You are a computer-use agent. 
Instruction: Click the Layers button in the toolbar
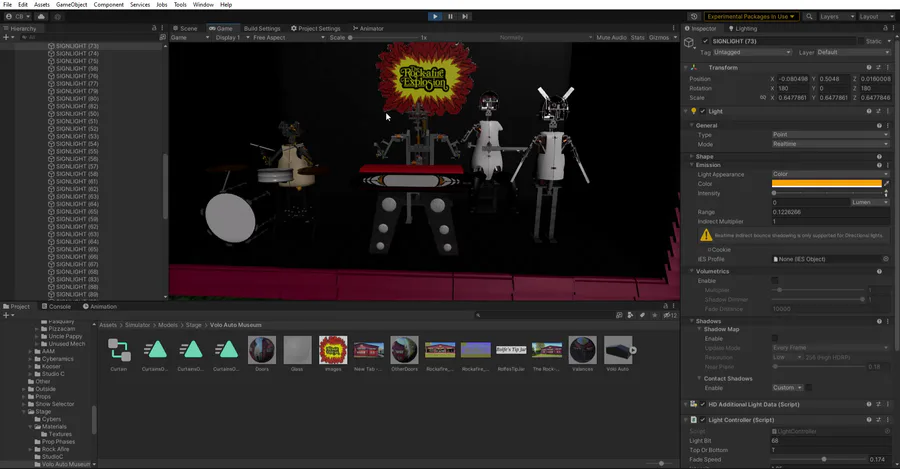pyautogui.click(x=837, y=17)
